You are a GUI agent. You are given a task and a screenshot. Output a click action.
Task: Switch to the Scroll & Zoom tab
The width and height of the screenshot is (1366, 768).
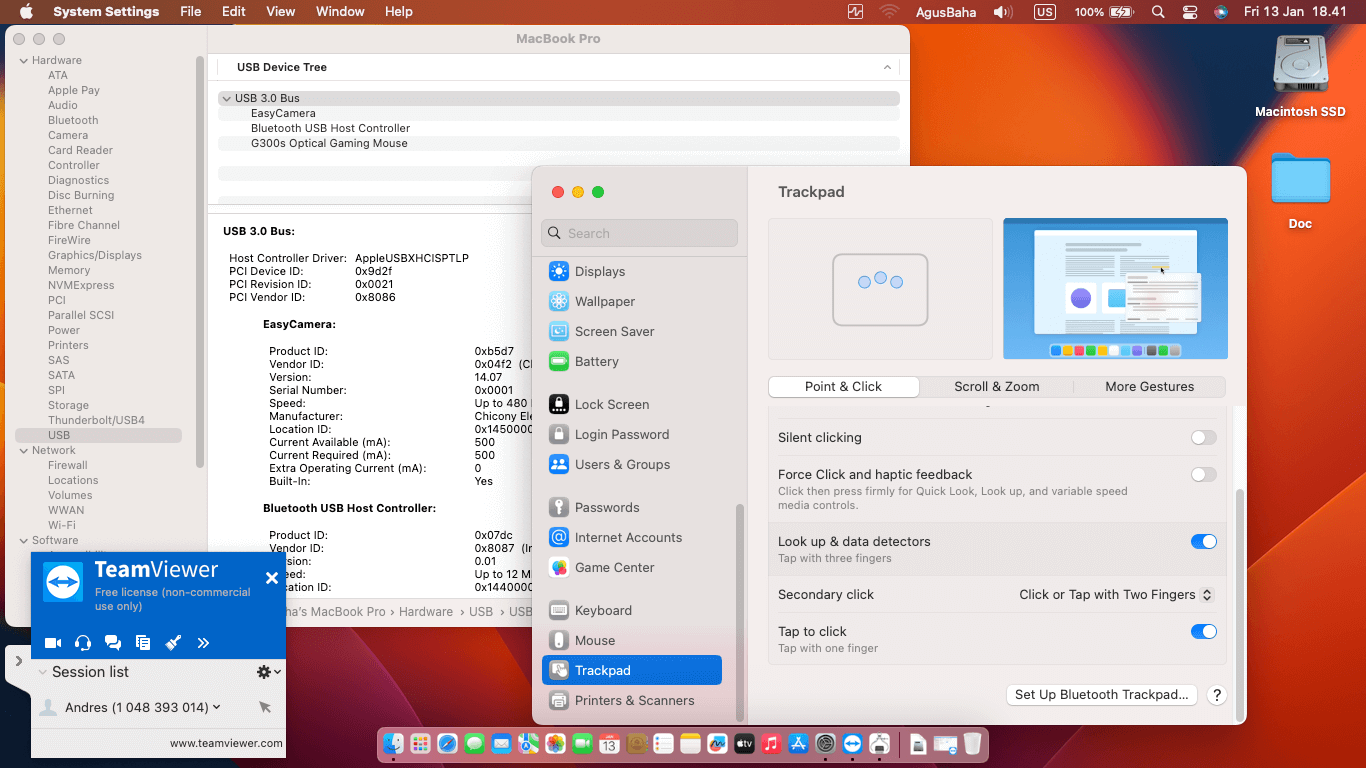(x=996, y=387)
